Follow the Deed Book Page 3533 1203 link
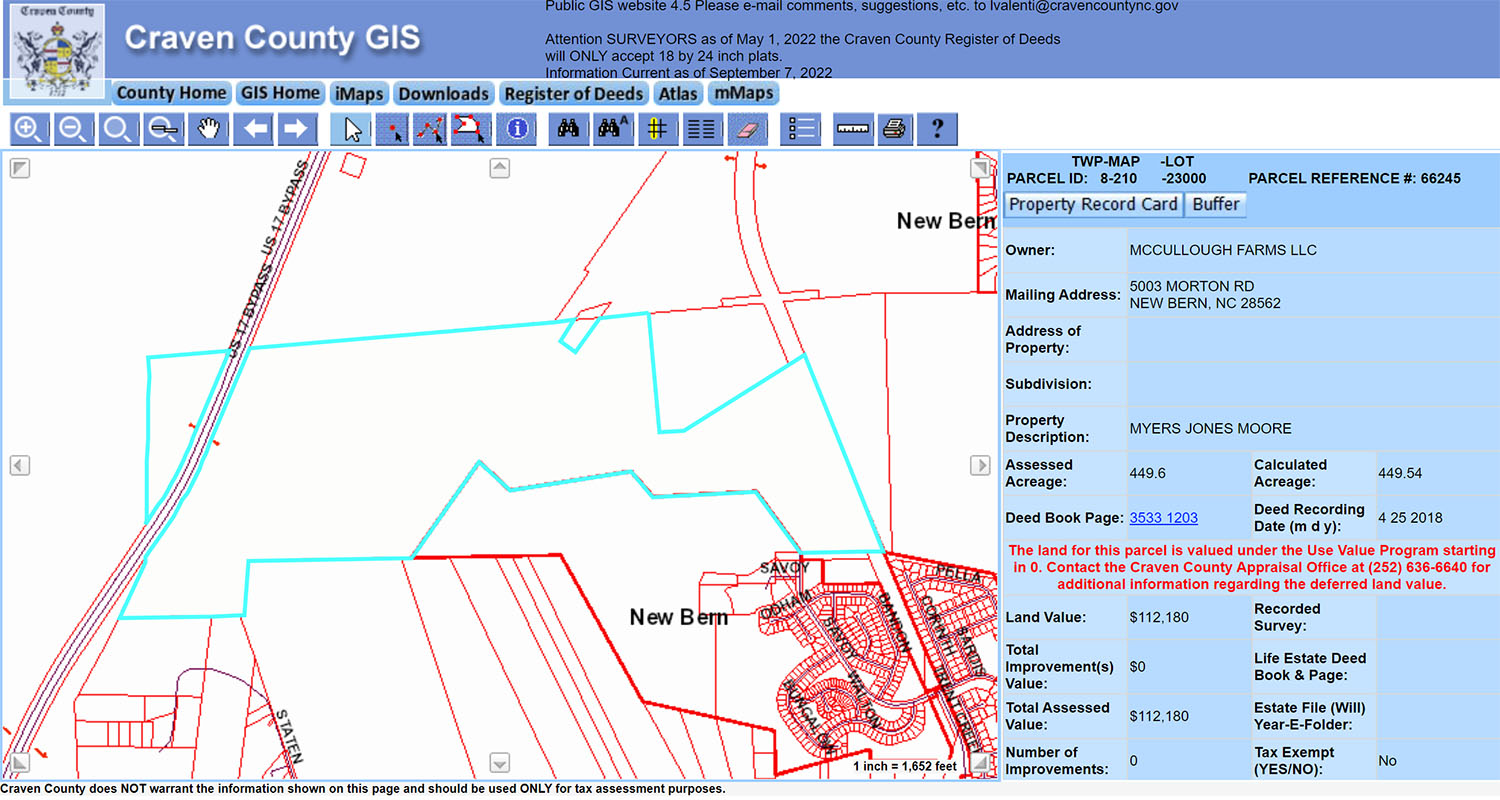1500x800 pixels. (x=1163, y=518)
